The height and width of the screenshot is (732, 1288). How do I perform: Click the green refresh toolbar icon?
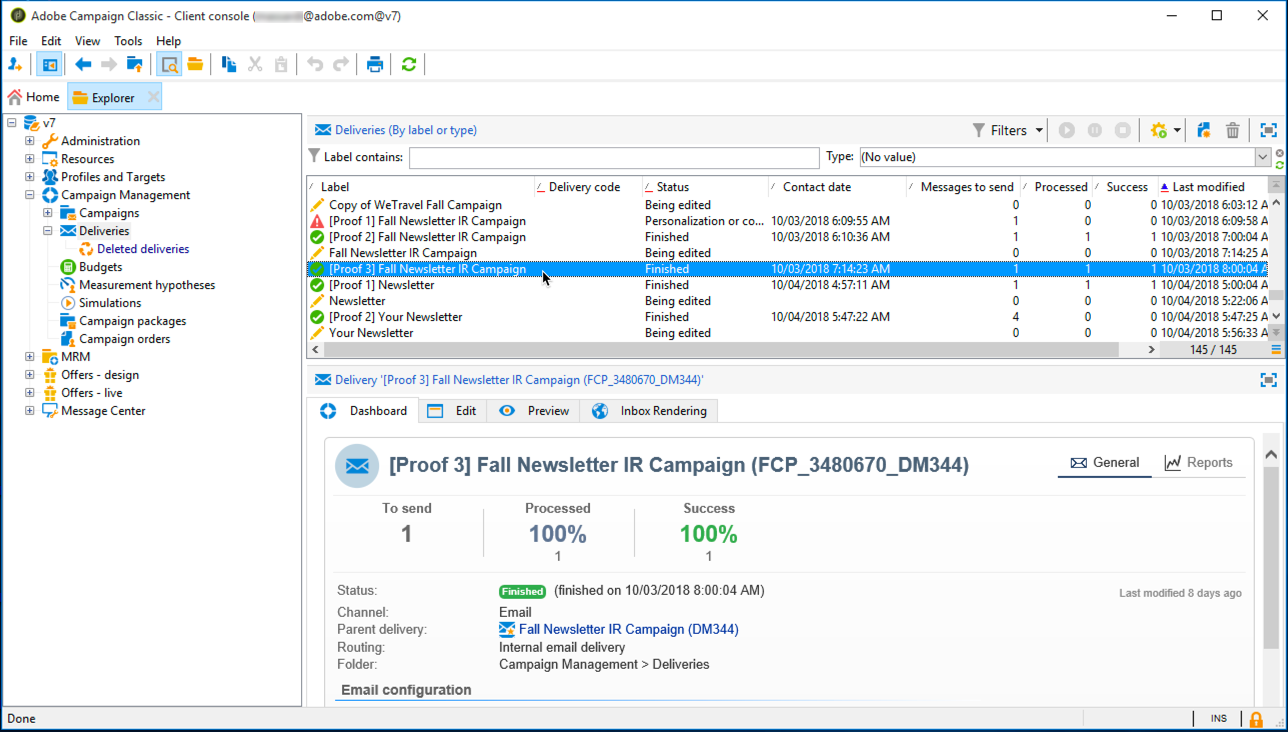409,65
